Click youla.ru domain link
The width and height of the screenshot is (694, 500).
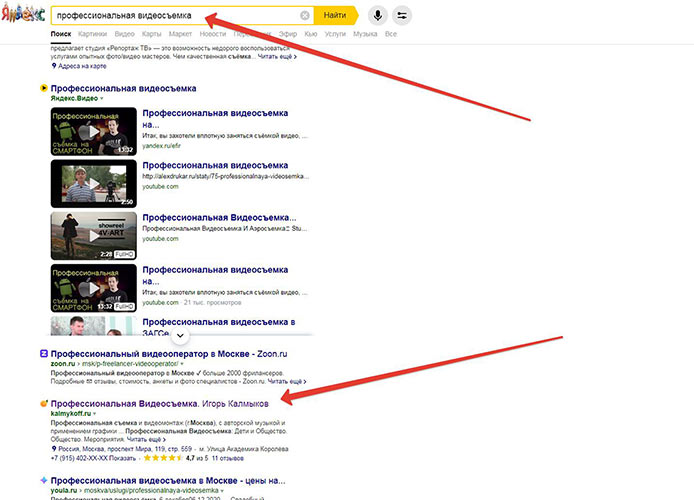pos(64,490)
